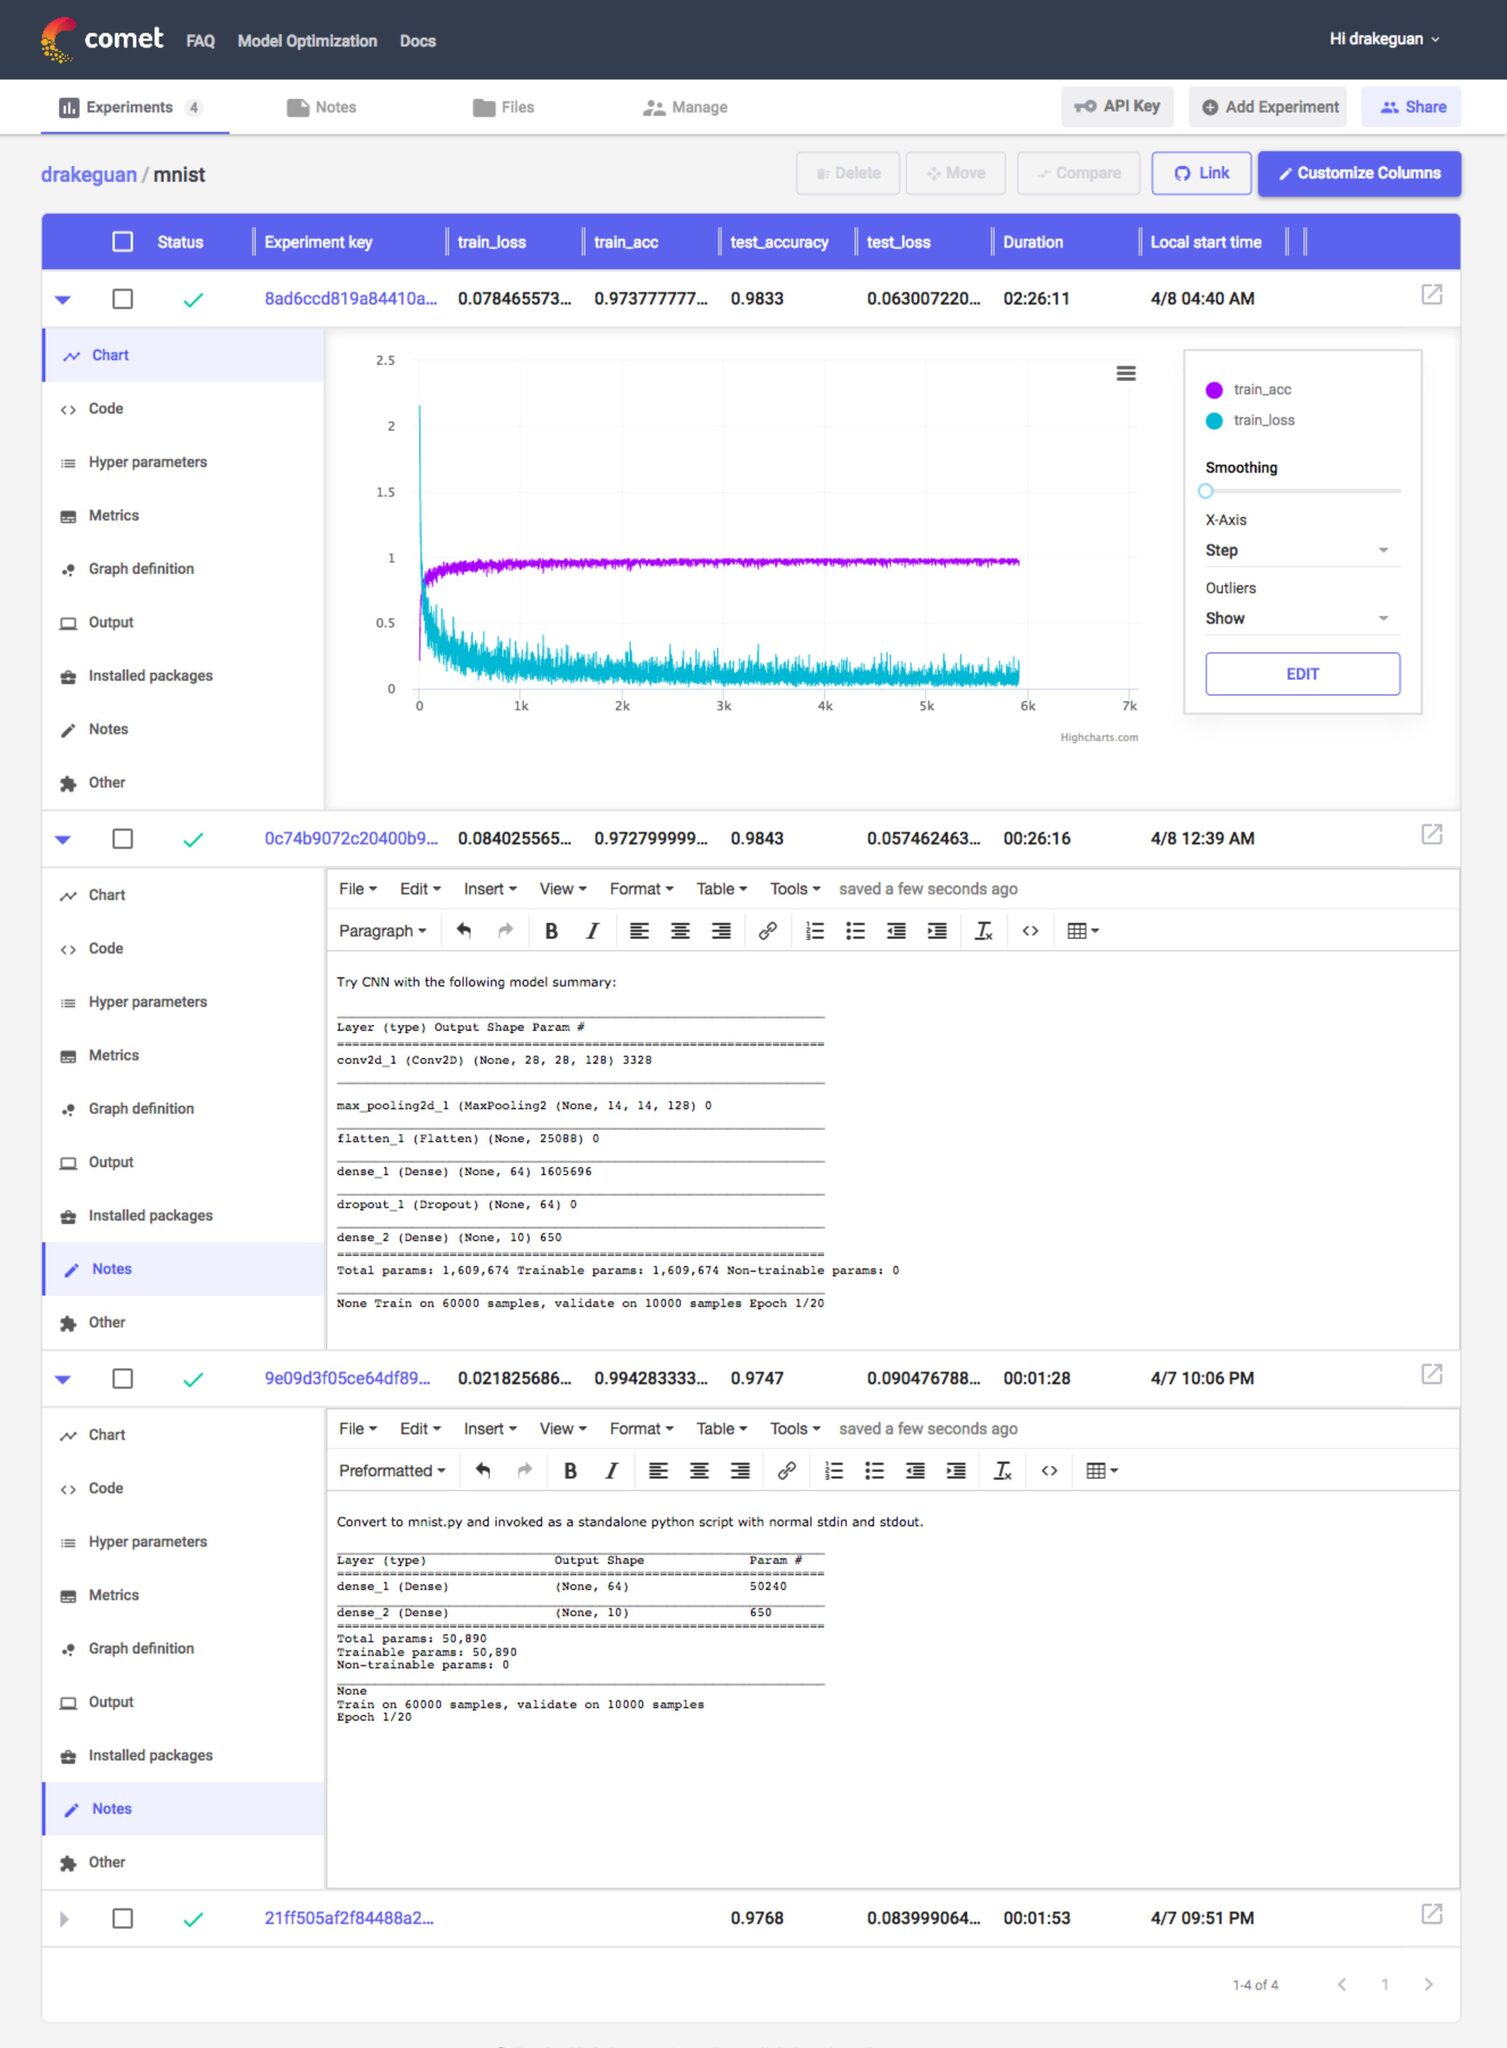
Task: Select checkbox for experiment 8ad6ccd819a84410a
Action: click(x=122, y=299)
